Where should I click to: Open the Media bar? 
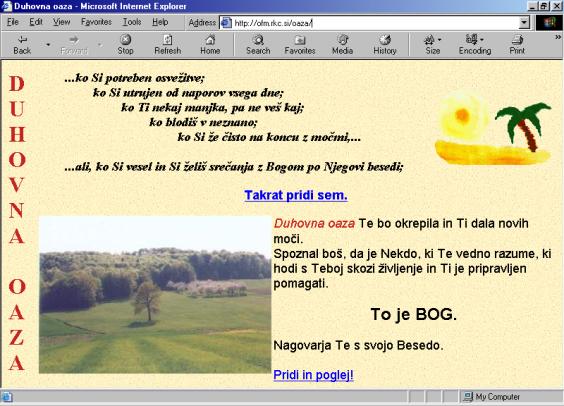[x=342, y=45]
